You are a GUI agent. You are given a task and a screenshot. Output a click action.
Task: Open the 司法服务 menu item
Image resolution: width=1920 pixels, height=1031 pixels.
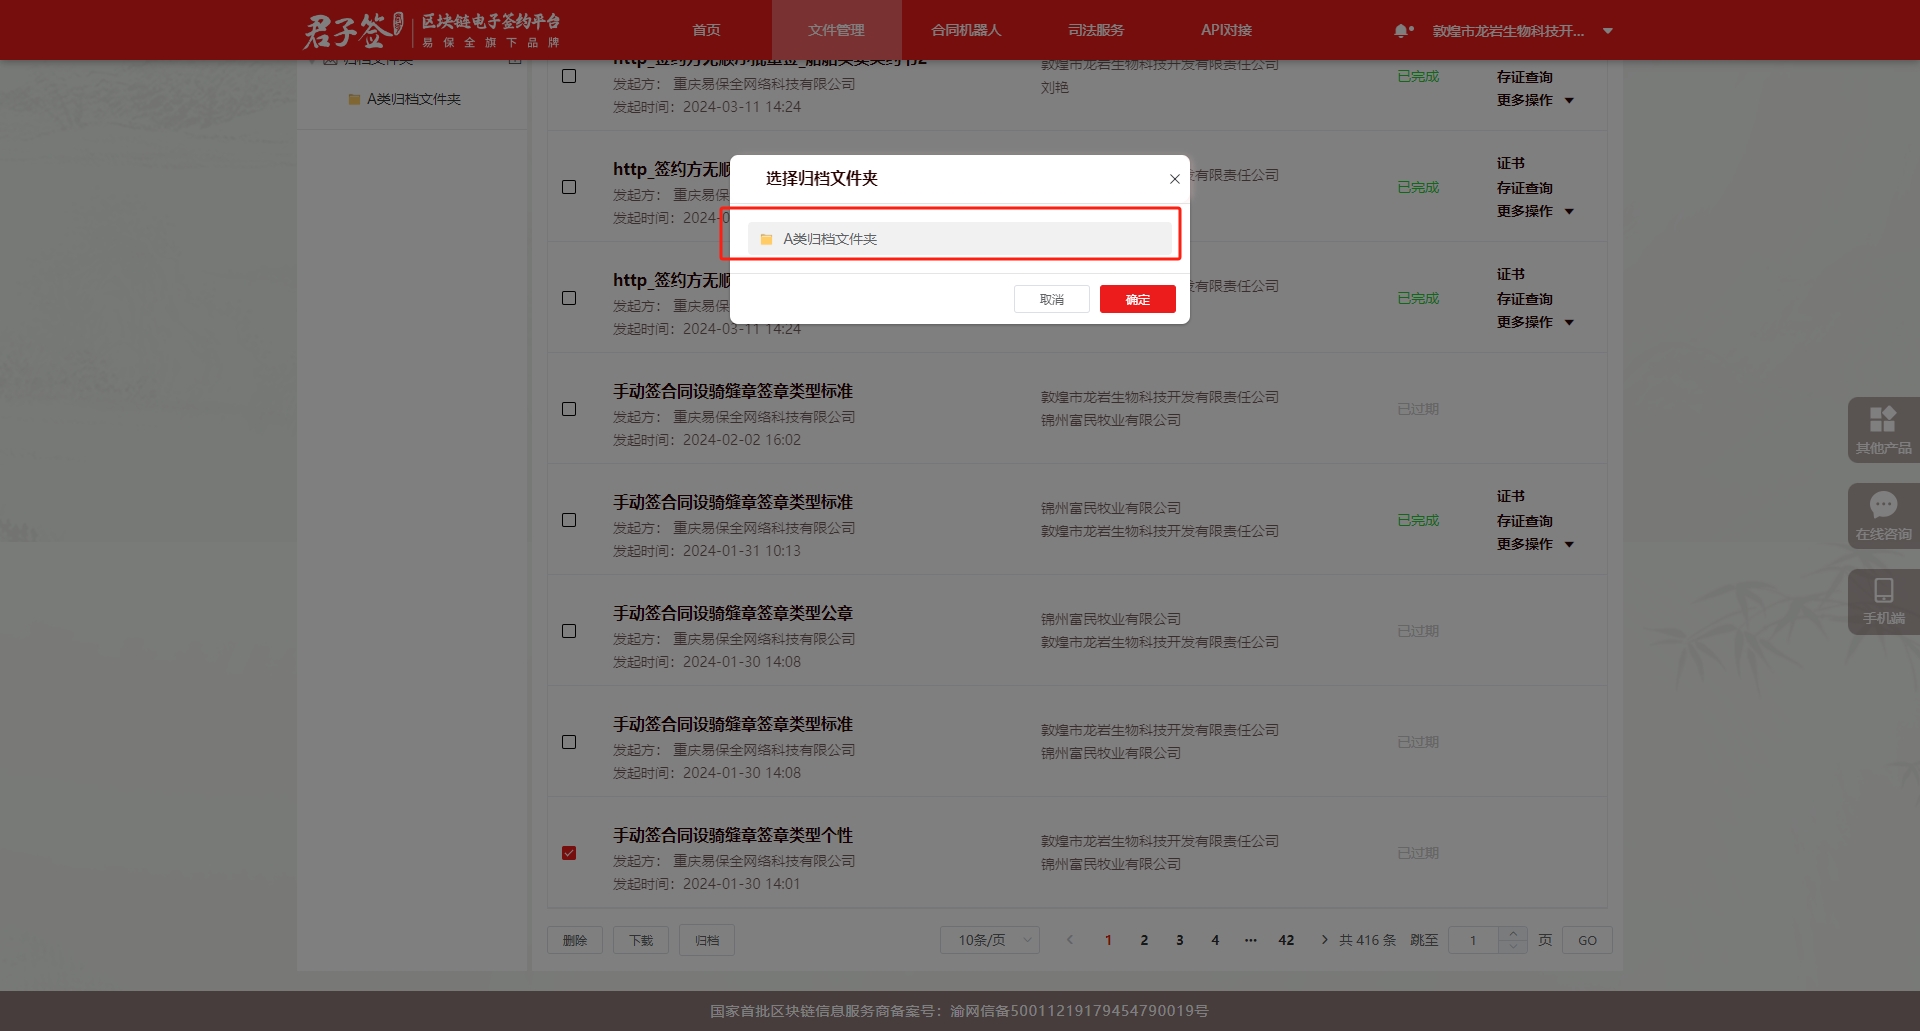(x=1096, y=30)
